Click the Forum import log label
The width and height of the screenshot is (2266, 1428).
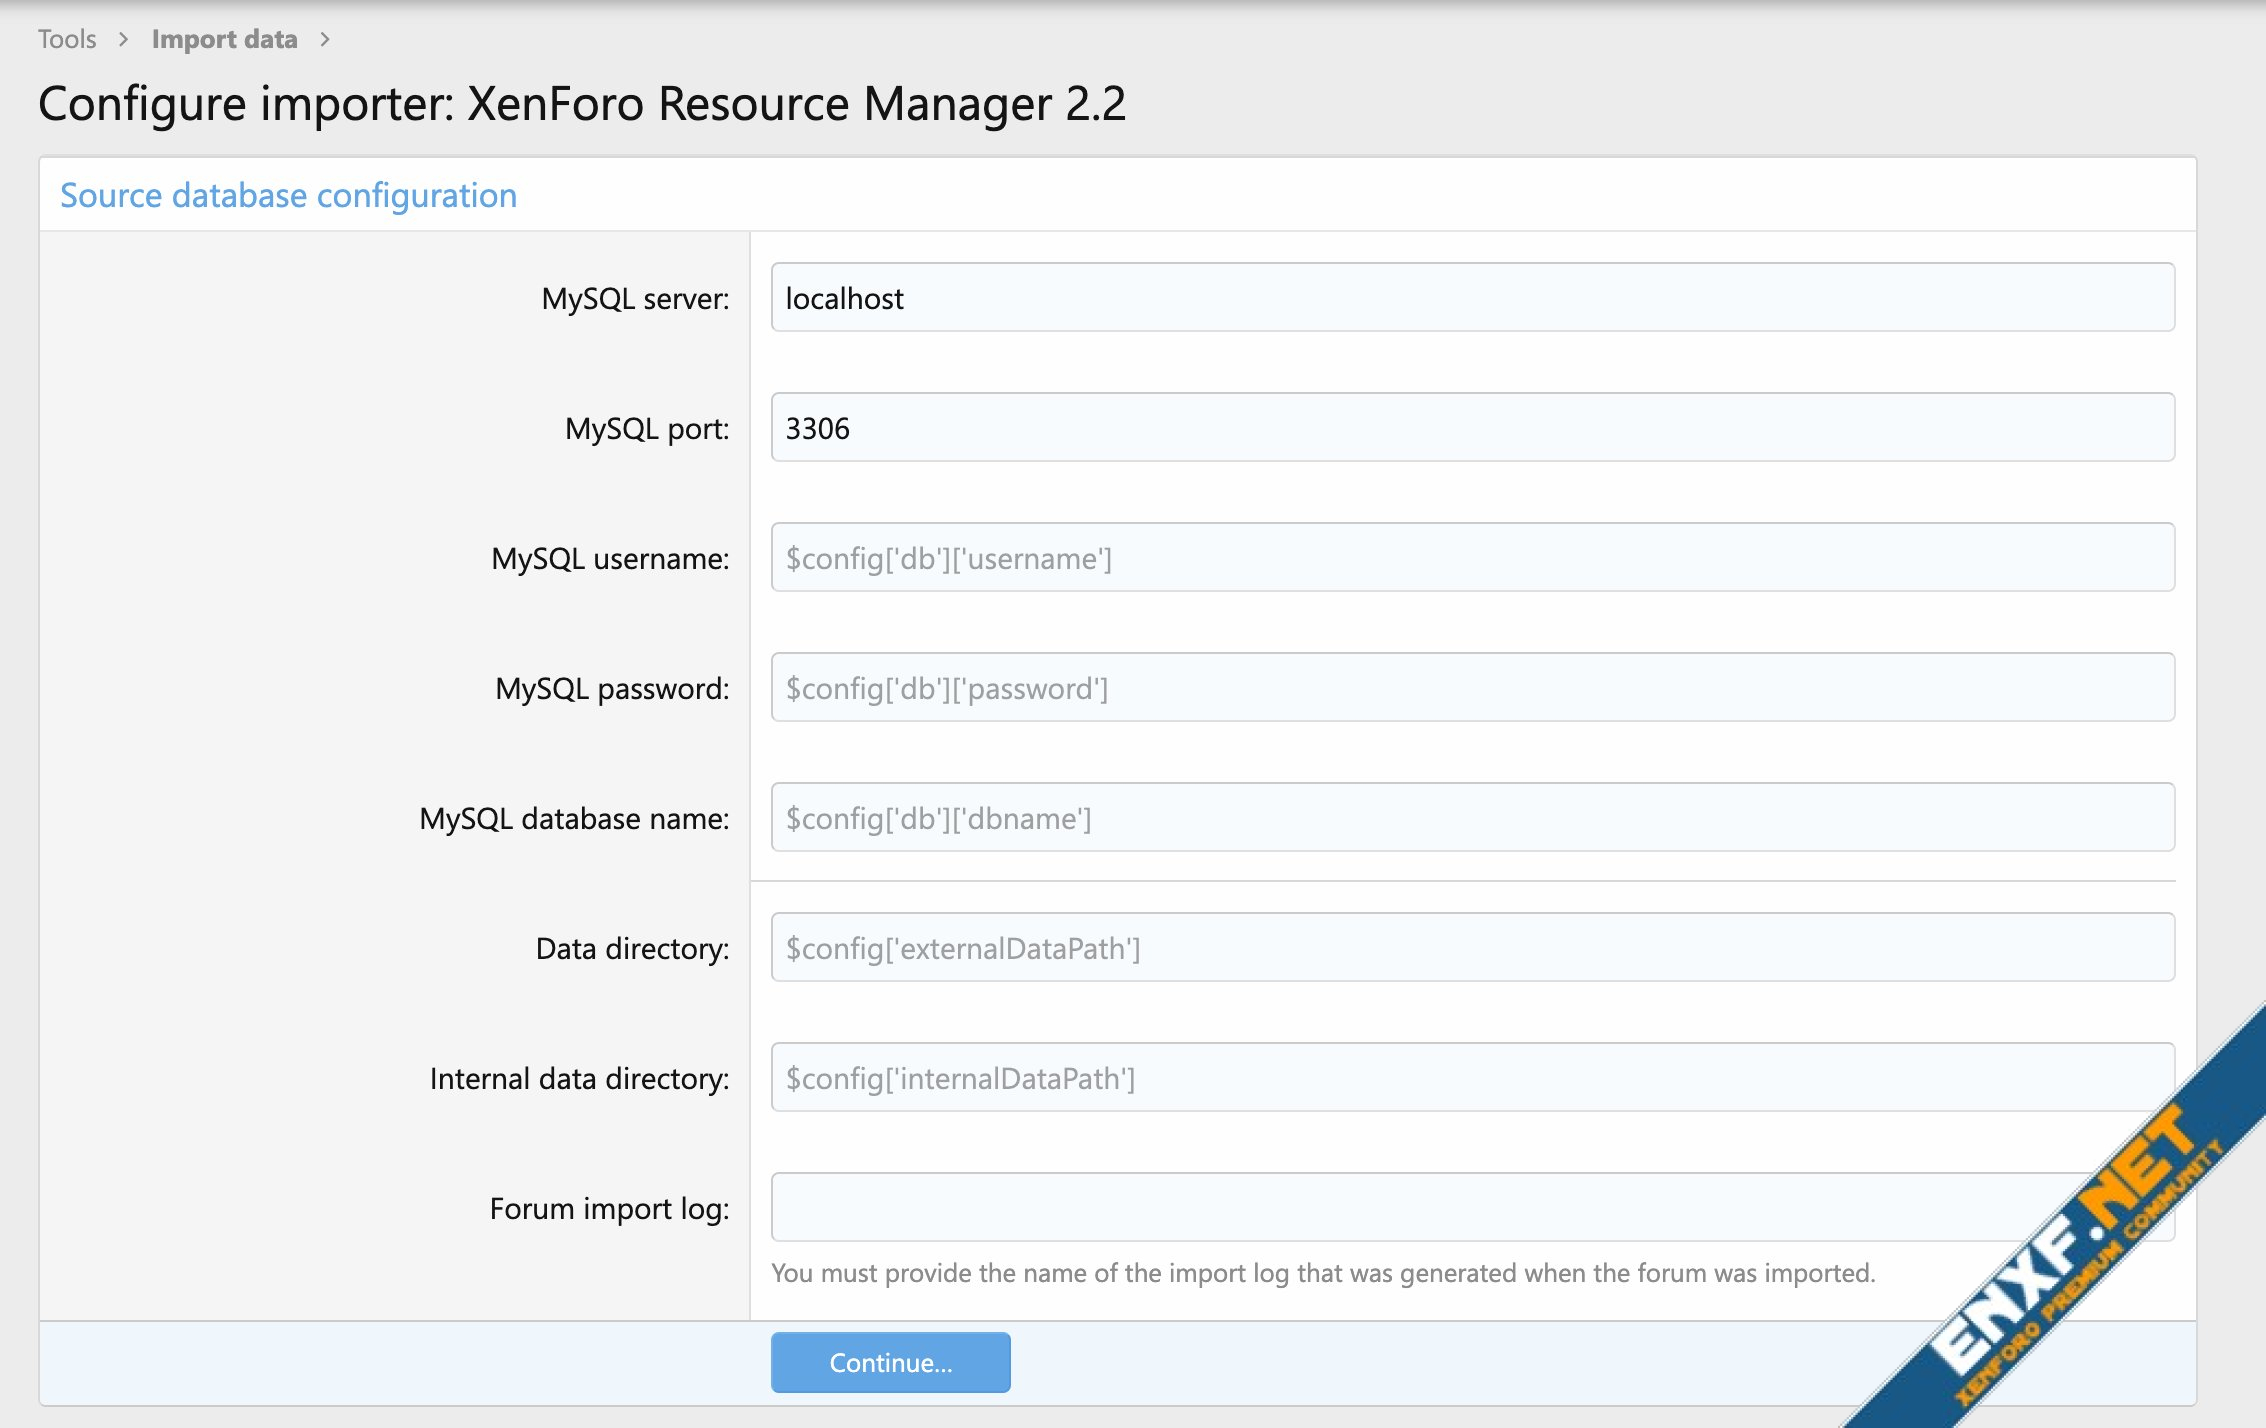[x=609, y=1209]
